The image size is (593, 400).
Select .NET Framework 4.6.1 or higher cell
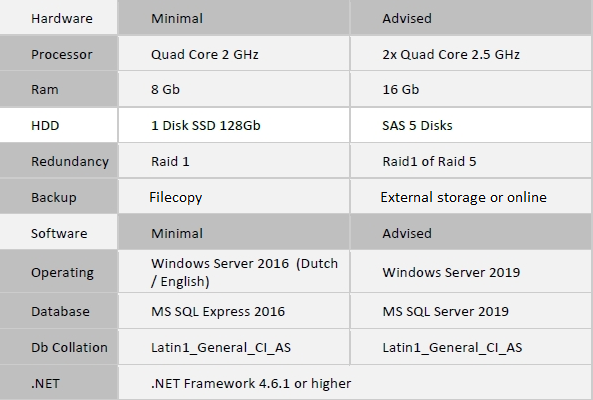coord(355,383)
